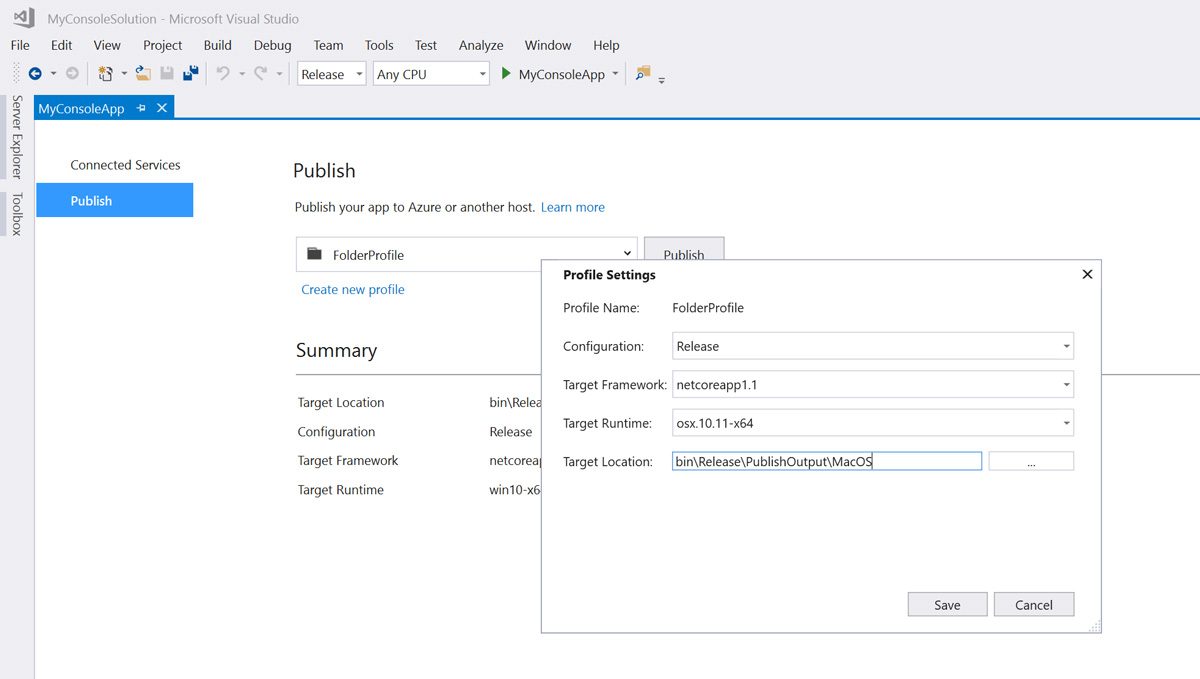Click the New Project toolbar icon

tap(105, 74)
